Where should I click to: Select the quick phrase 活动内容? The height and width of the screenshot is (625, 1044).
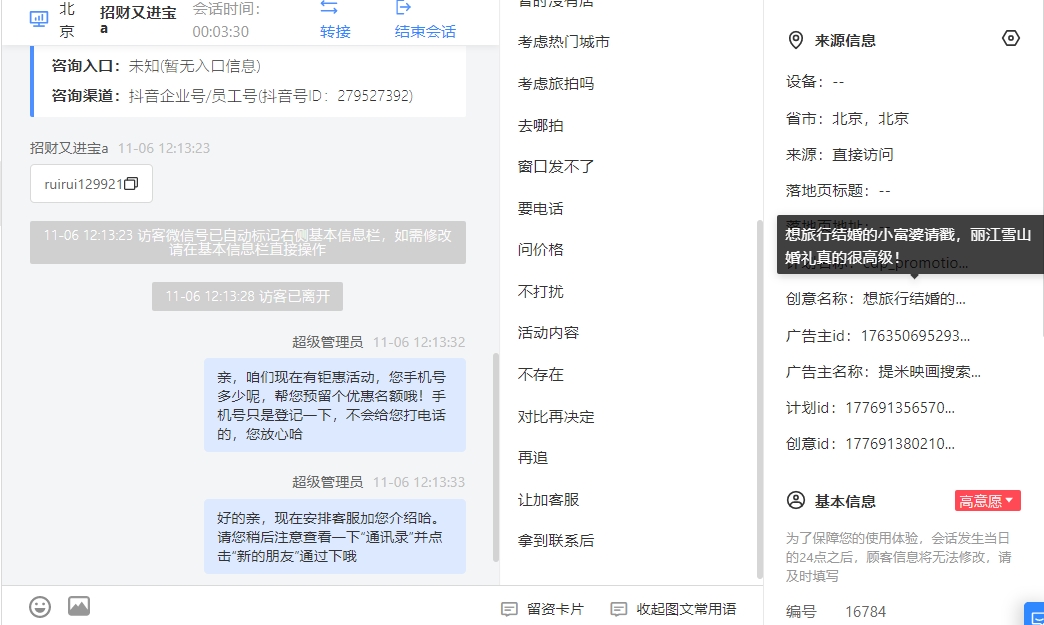(549, 333)
